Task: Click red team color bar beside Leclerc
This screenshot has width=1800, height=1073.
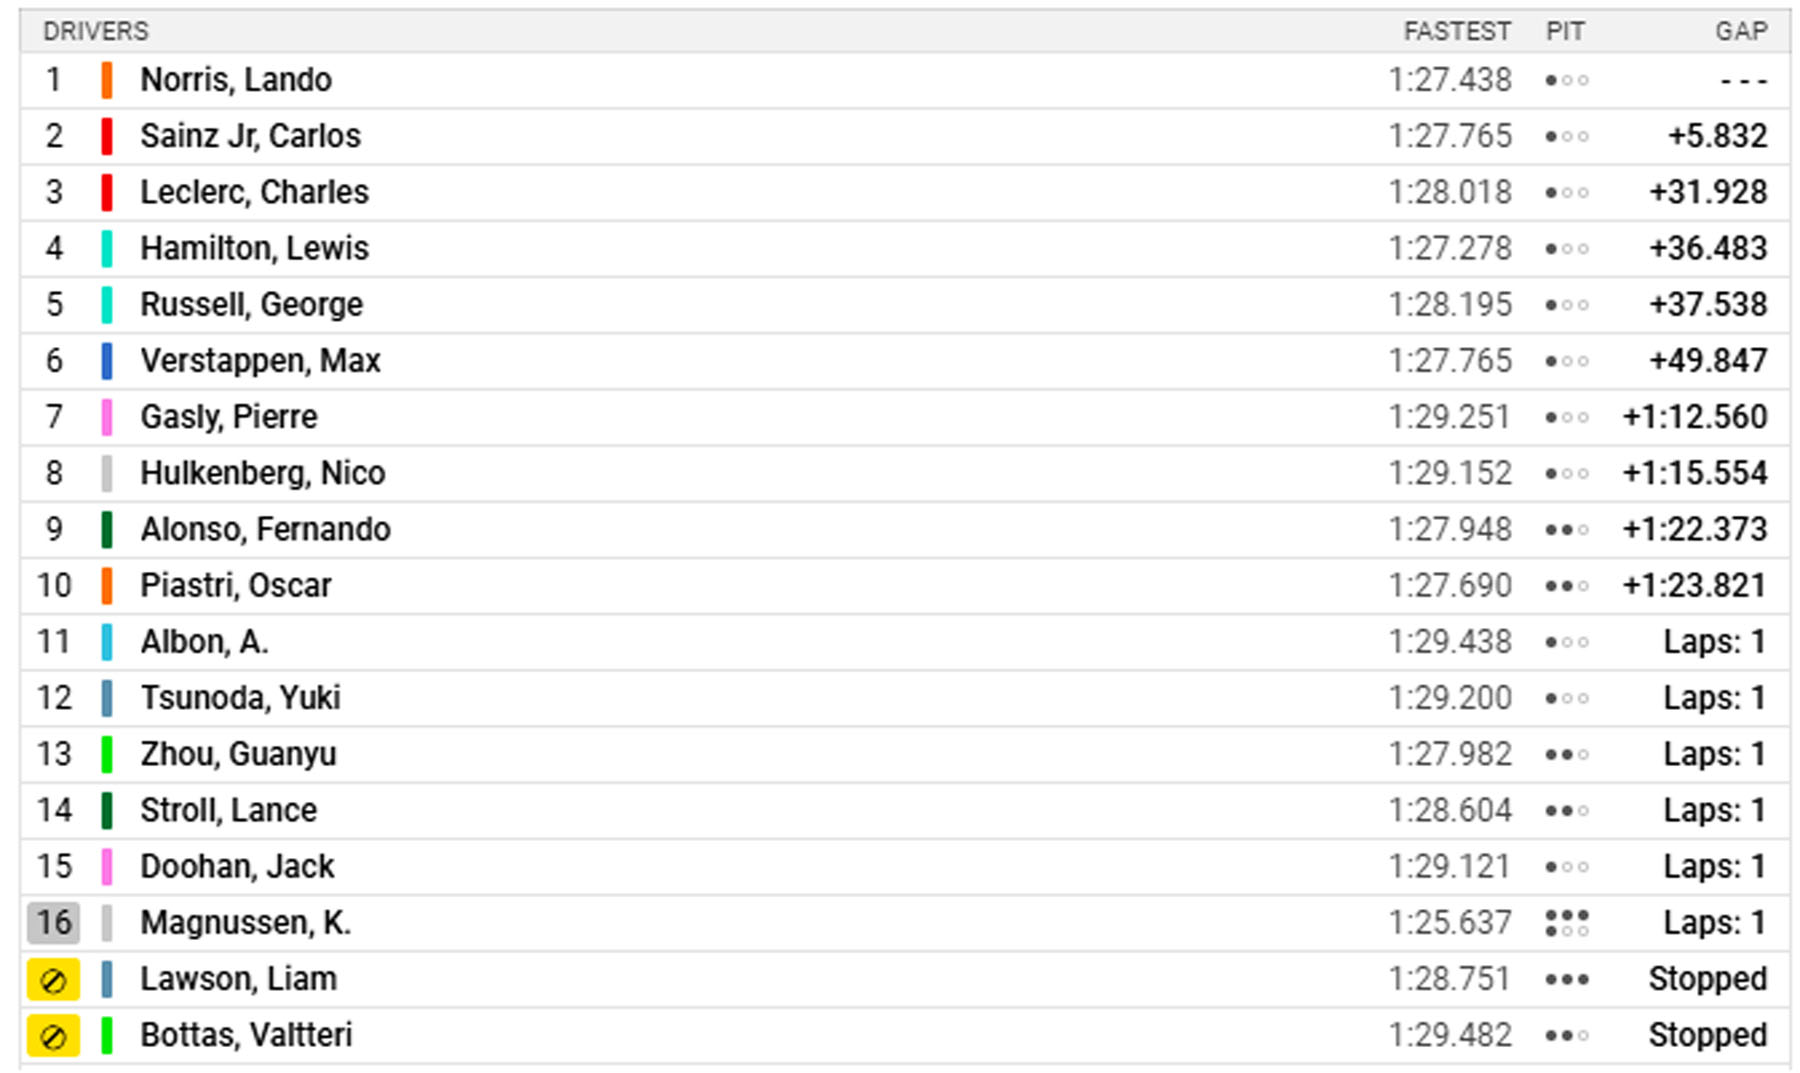Action: [107, 193]
